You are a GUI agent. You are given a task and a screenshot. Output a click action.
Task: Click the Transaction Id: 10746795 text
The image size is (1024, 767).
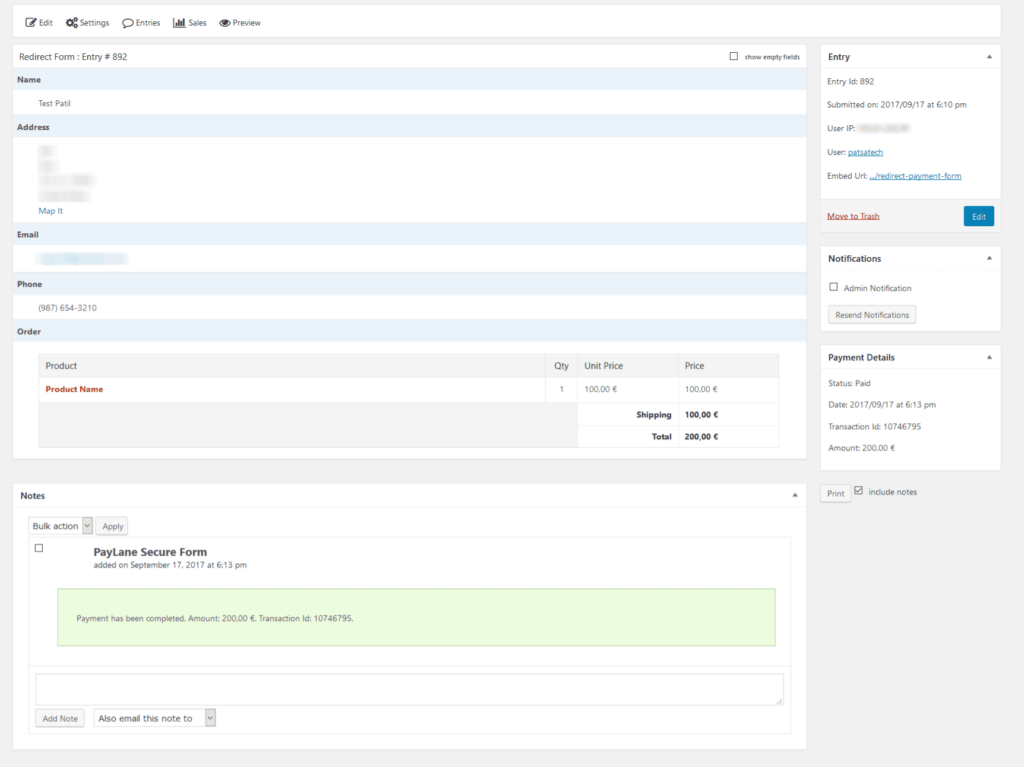874,427
